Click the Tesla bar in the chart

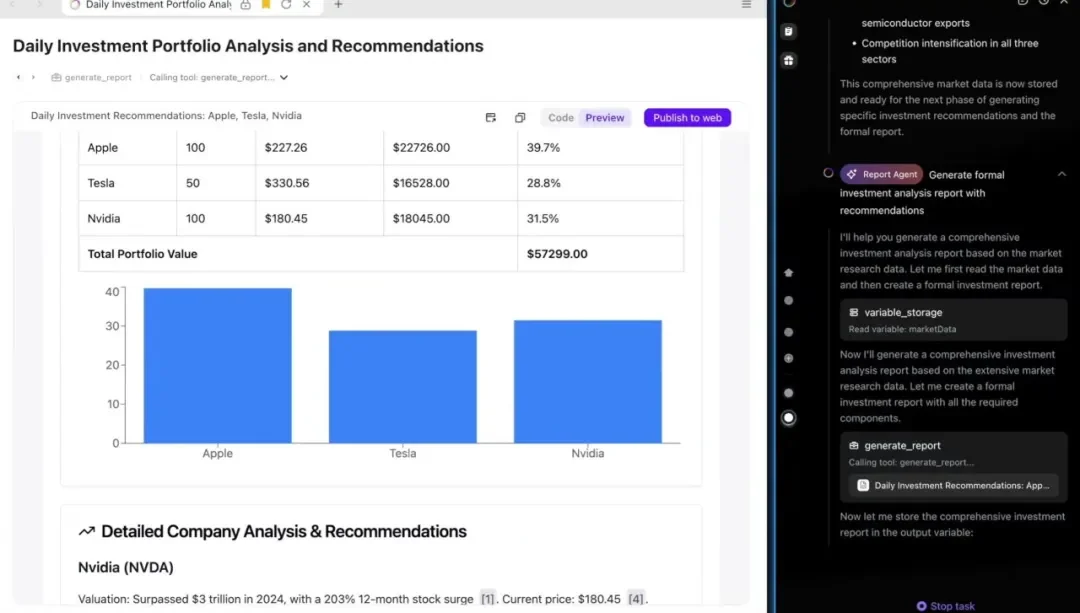coord(402,387)
